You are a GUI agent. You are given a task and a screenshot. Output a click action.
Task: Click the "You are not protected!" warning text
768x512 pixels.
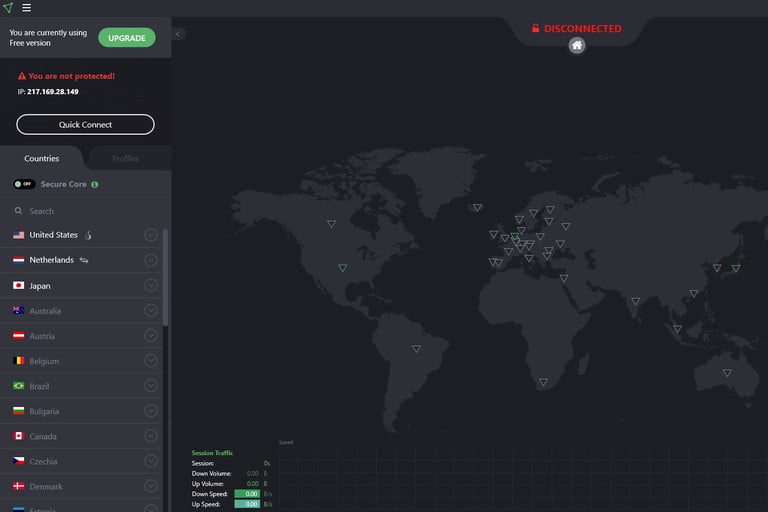(72, 76)
